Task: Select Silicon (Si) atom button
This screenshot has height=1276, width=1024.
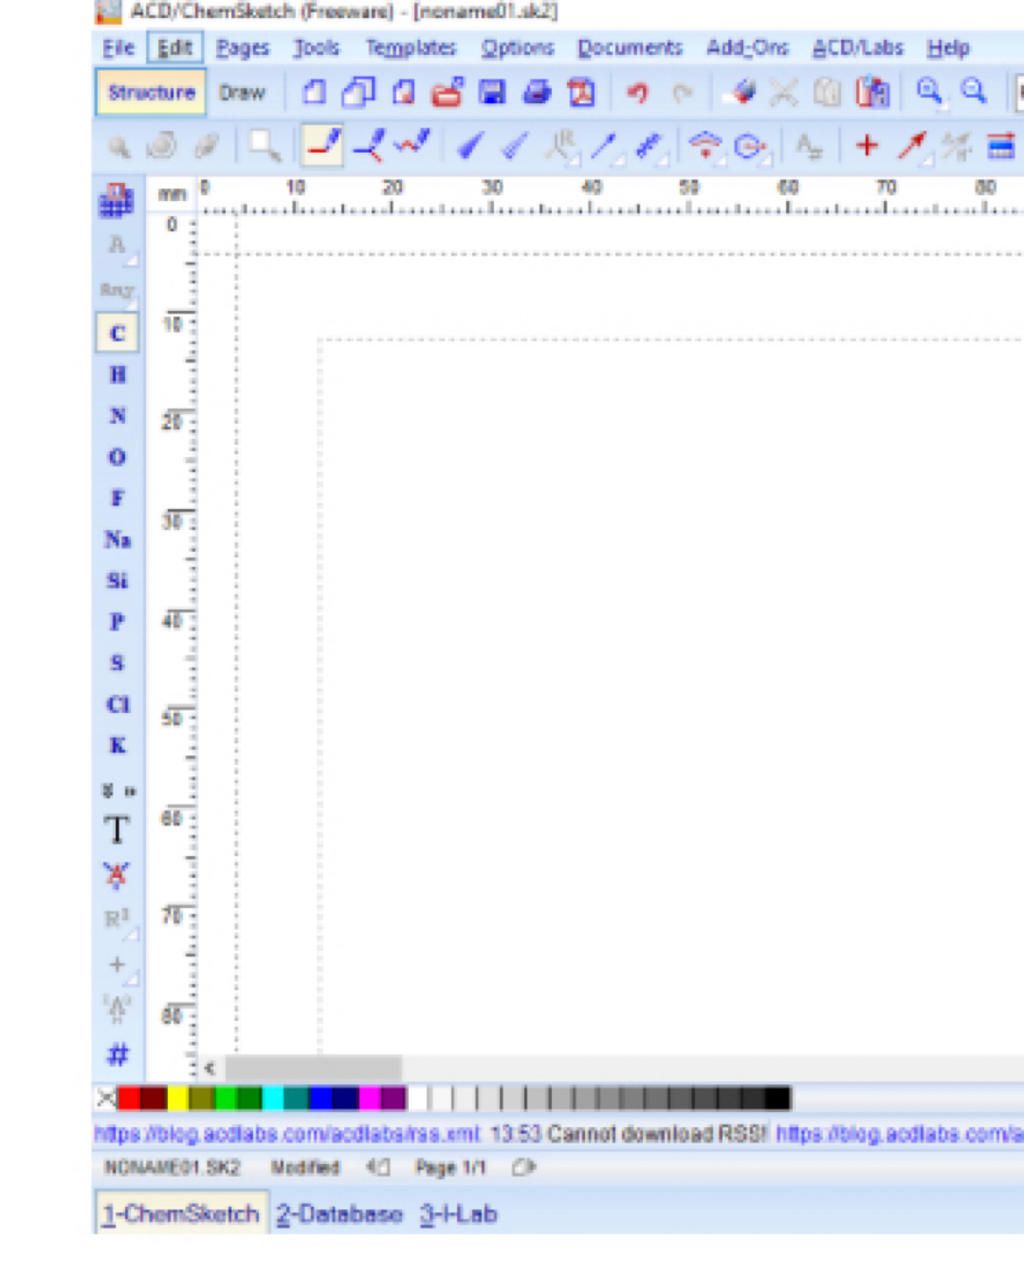Action: tap(117, 581)
